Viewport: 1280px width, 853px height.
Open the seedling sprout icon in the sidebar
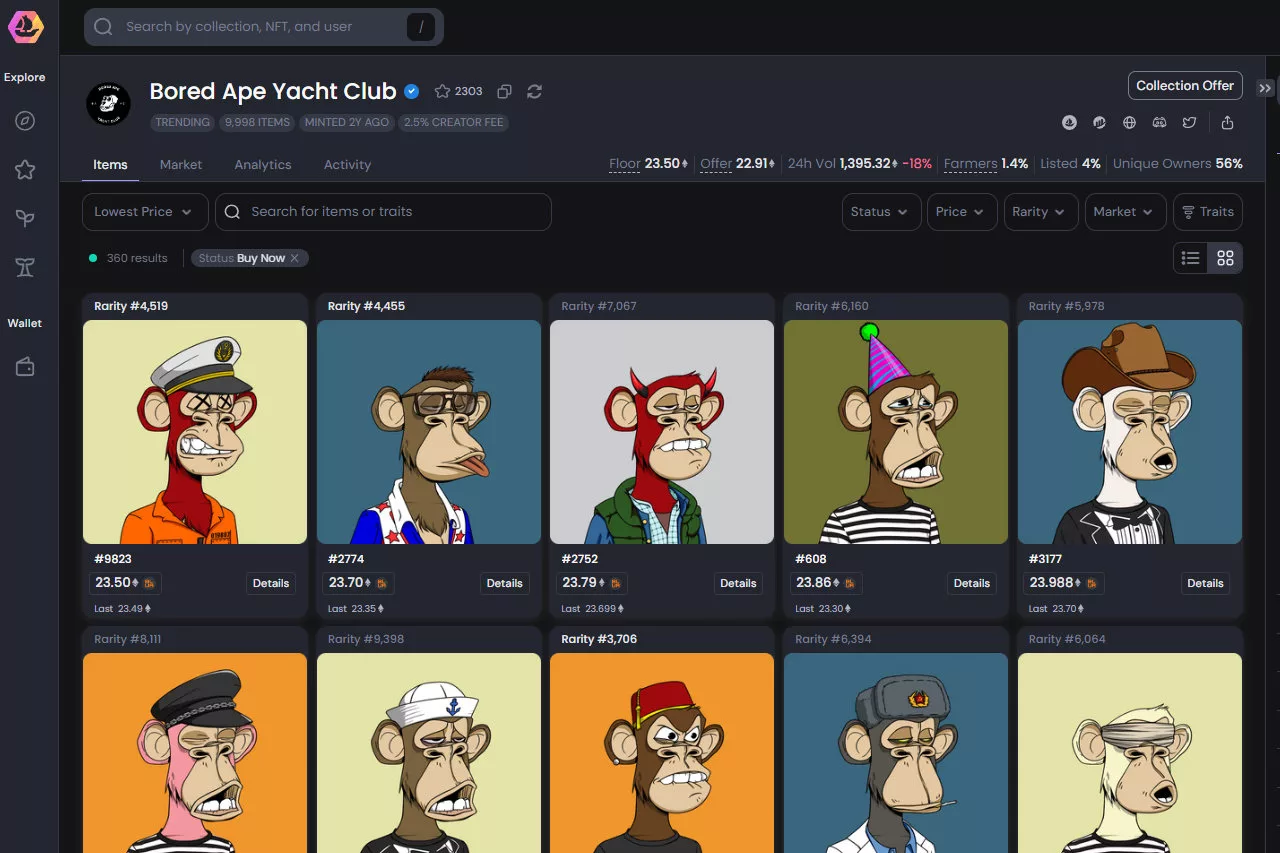(x=25, y=218)
